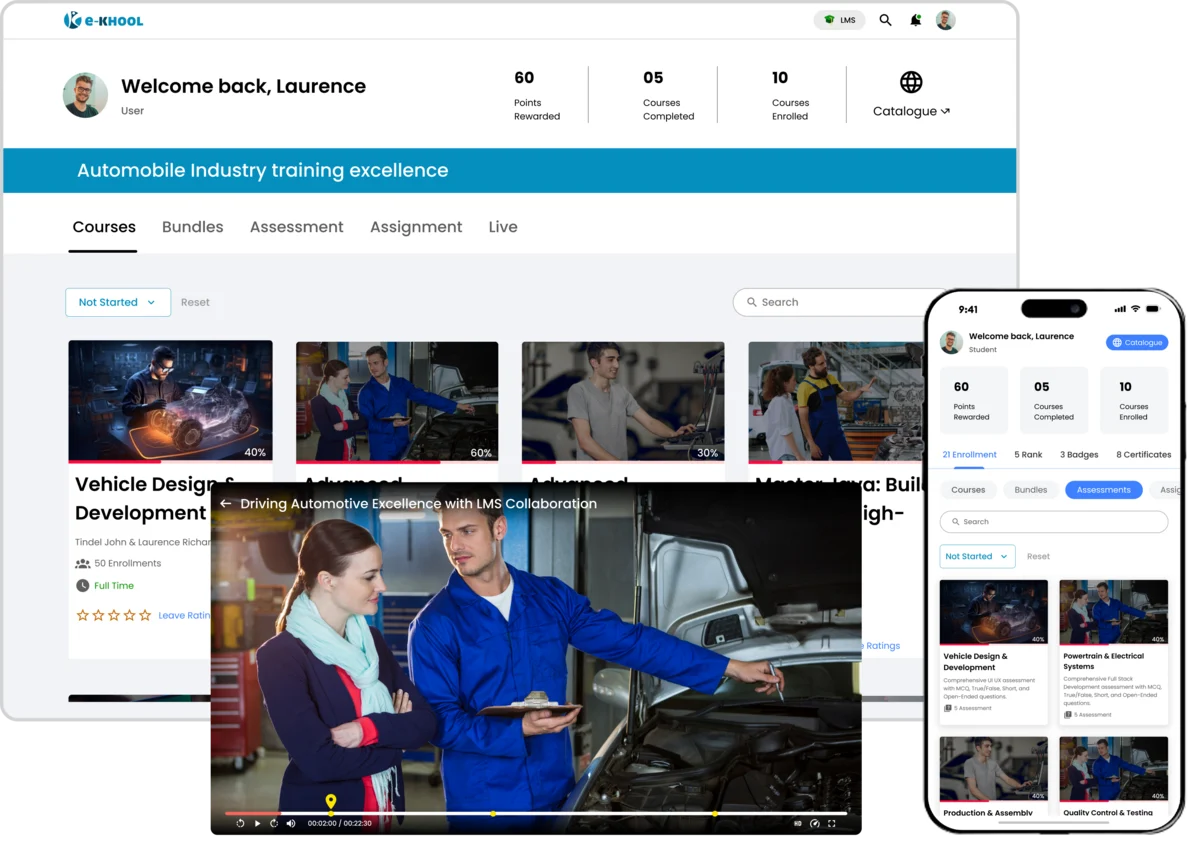Open video playback settings icon

click(x=816, y=823)
